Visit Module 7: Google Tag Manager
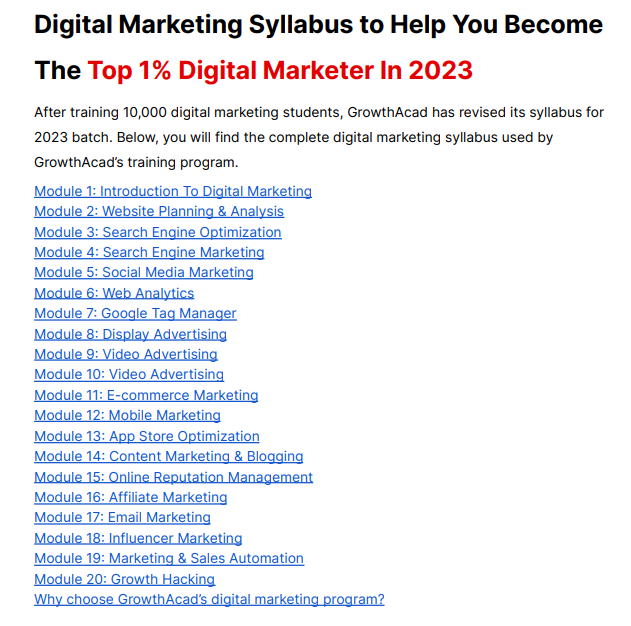 pyautogui.click(x=135, y=313)
